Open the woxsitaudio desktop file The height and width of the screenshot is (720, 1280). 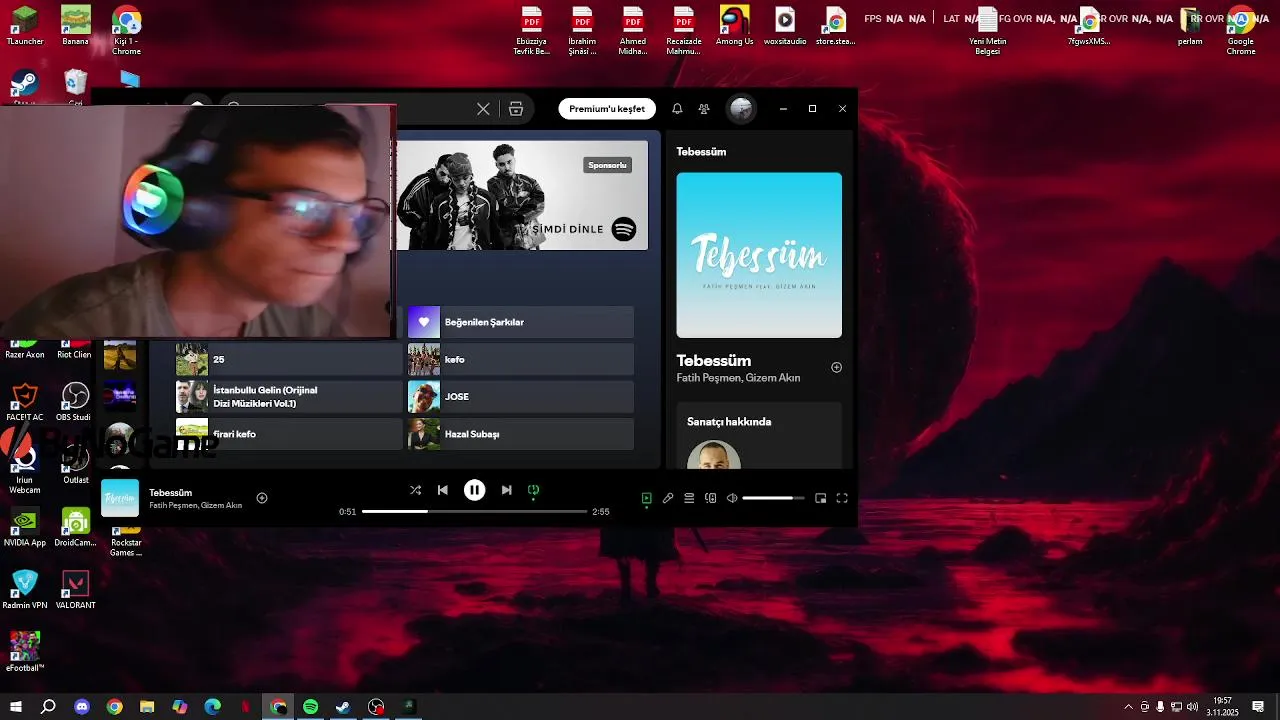tap(785, 26)
